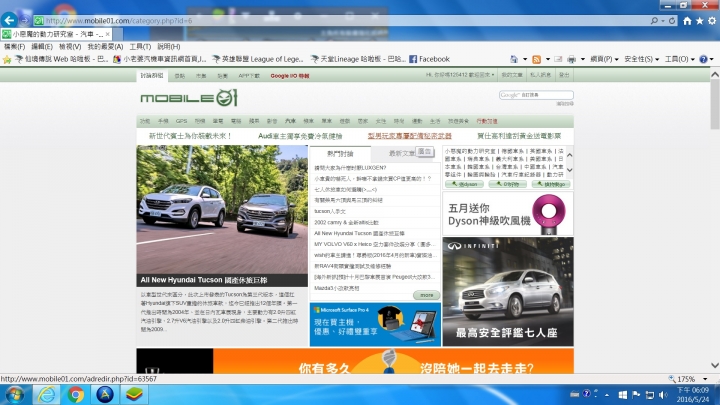The image size is (720, 405).
Task: Open the blue A app in the taskbar
Action: pyautogui.click(x=105, y=395)
